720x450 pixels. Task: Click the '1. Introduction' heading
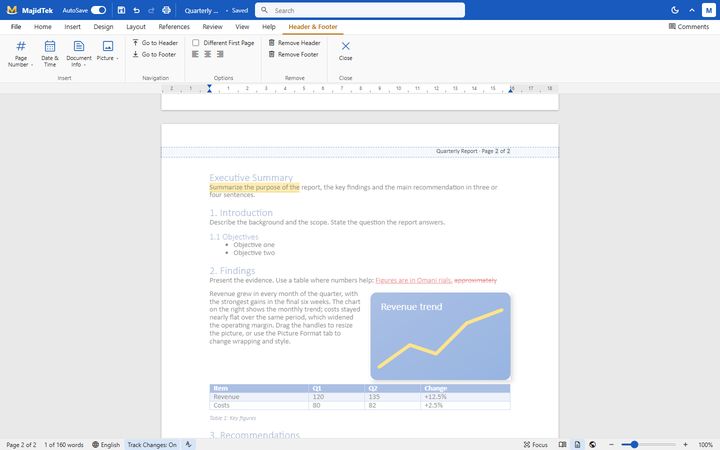coord(241,213)
